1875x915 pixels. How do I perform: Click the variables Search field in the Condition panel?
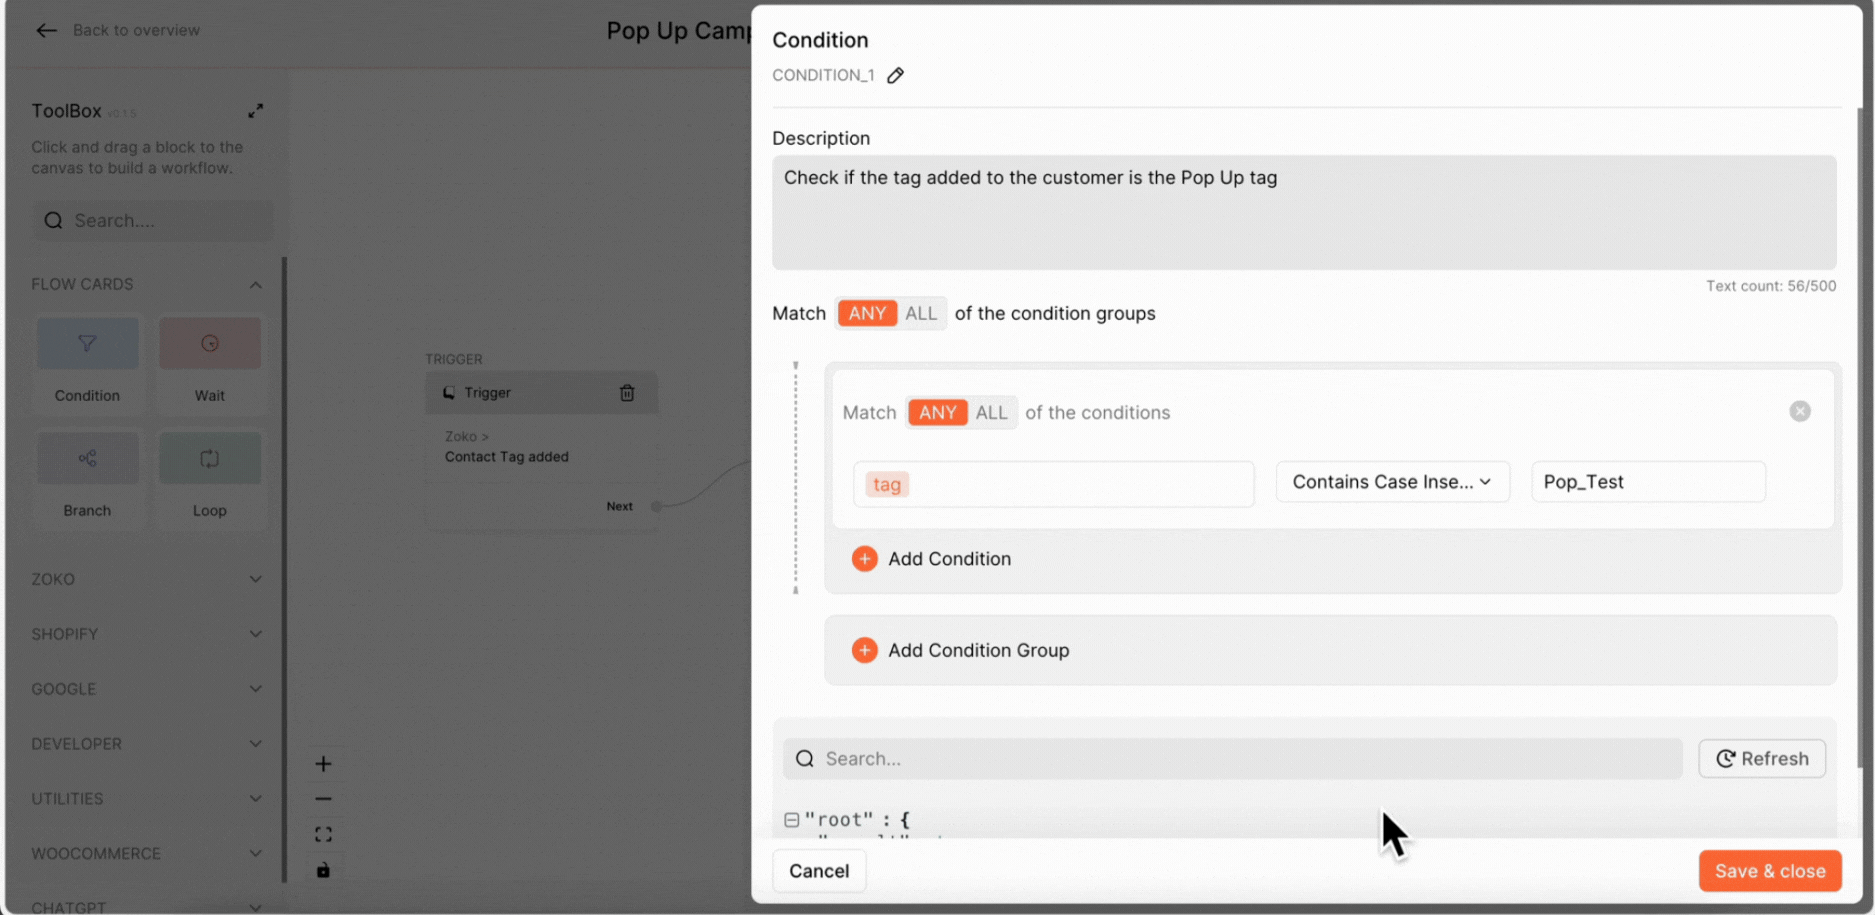click(x=1233, y=759)
